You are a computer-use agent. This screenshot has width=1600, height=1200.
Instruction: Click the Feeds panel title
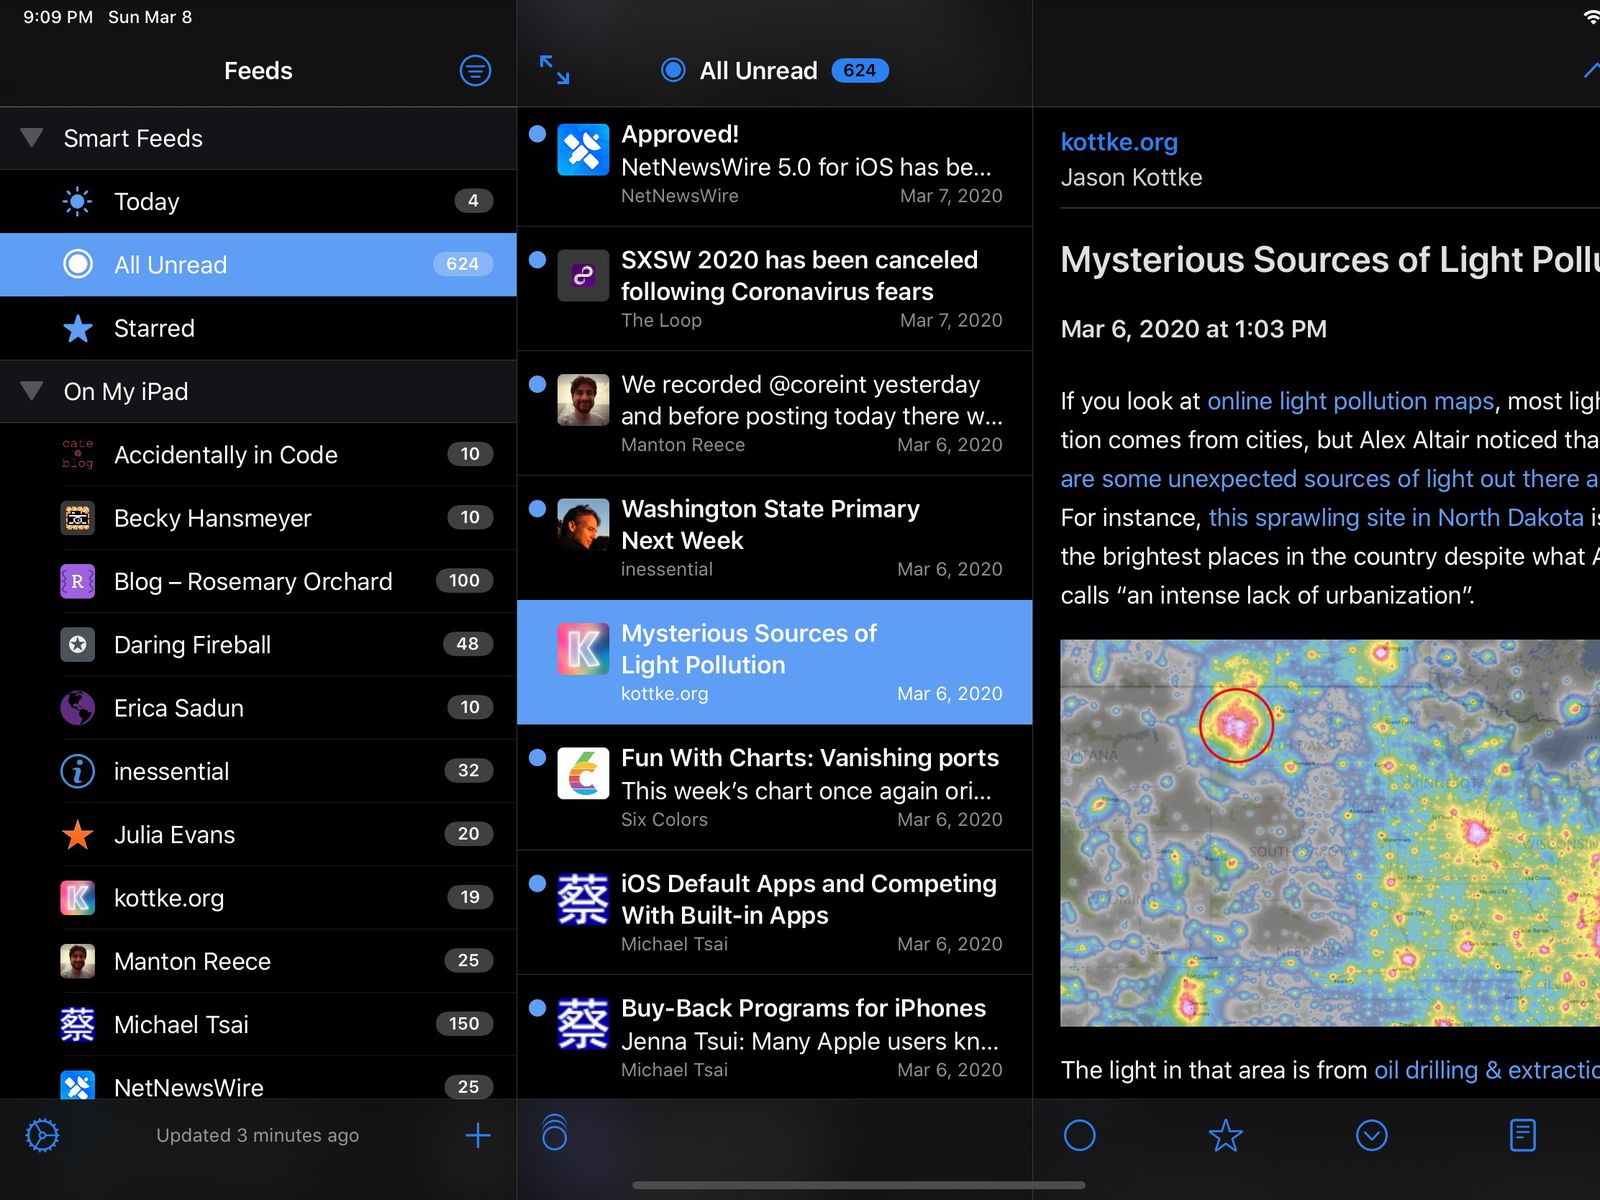(x=258, y=70)
